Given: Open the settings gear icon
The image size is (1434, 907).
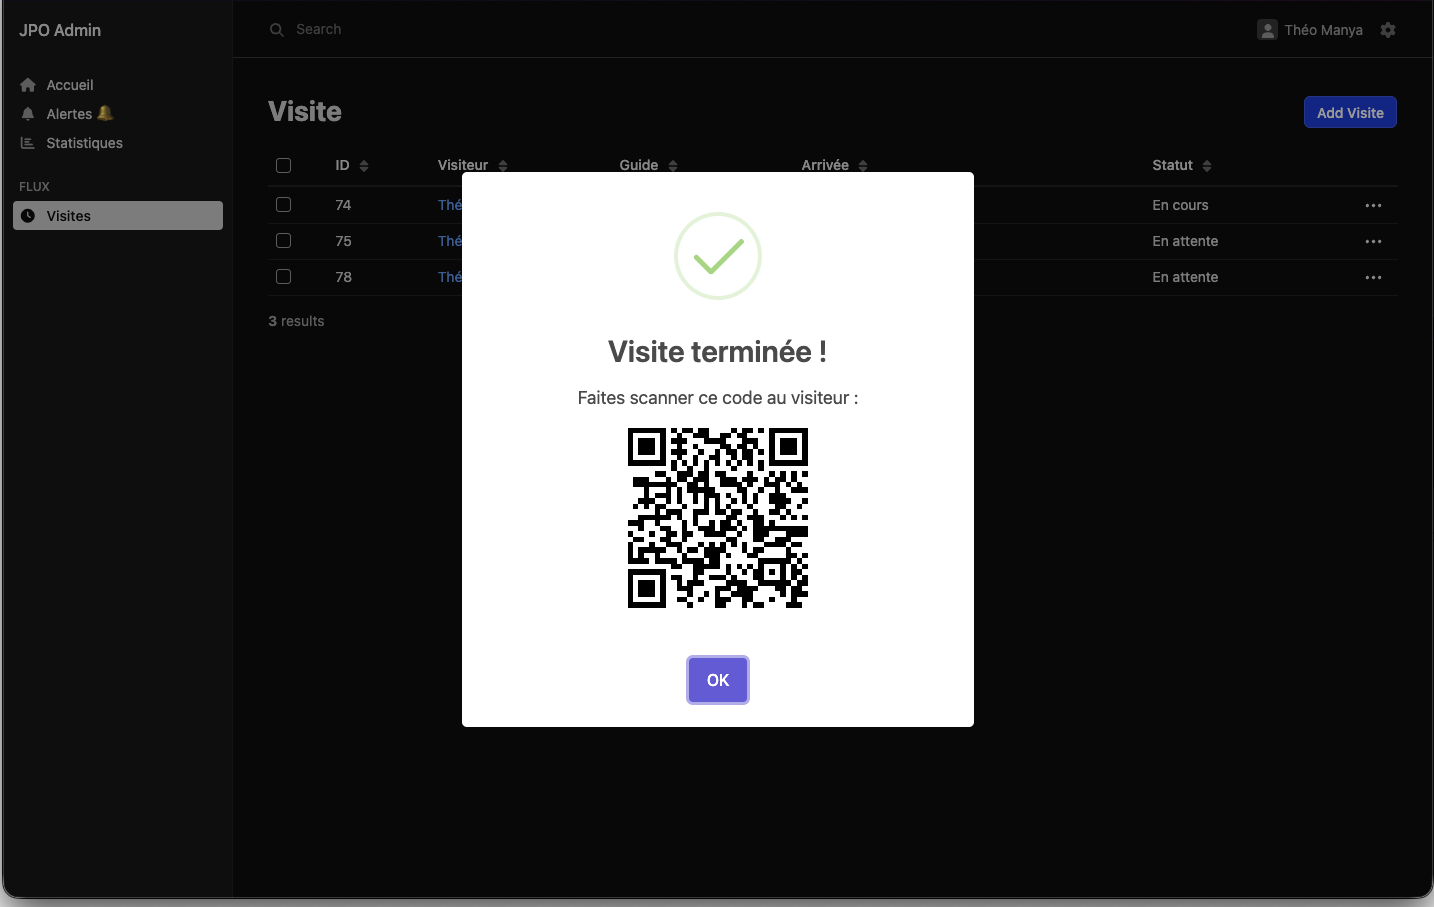Looking at the screenshot, I should tap(1387, 30).
